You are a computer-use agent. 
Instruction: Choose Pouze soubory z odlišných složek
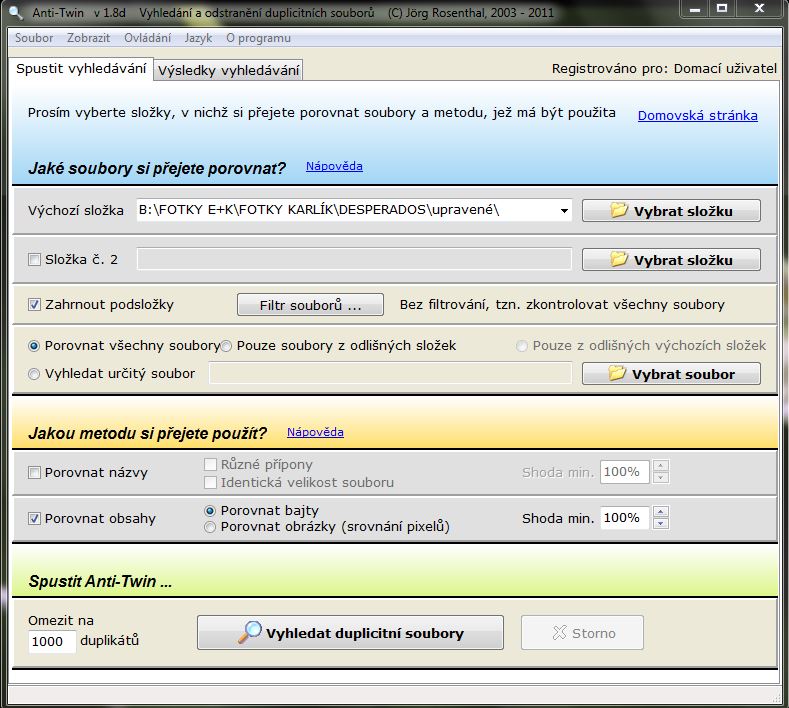coord(227,346)
